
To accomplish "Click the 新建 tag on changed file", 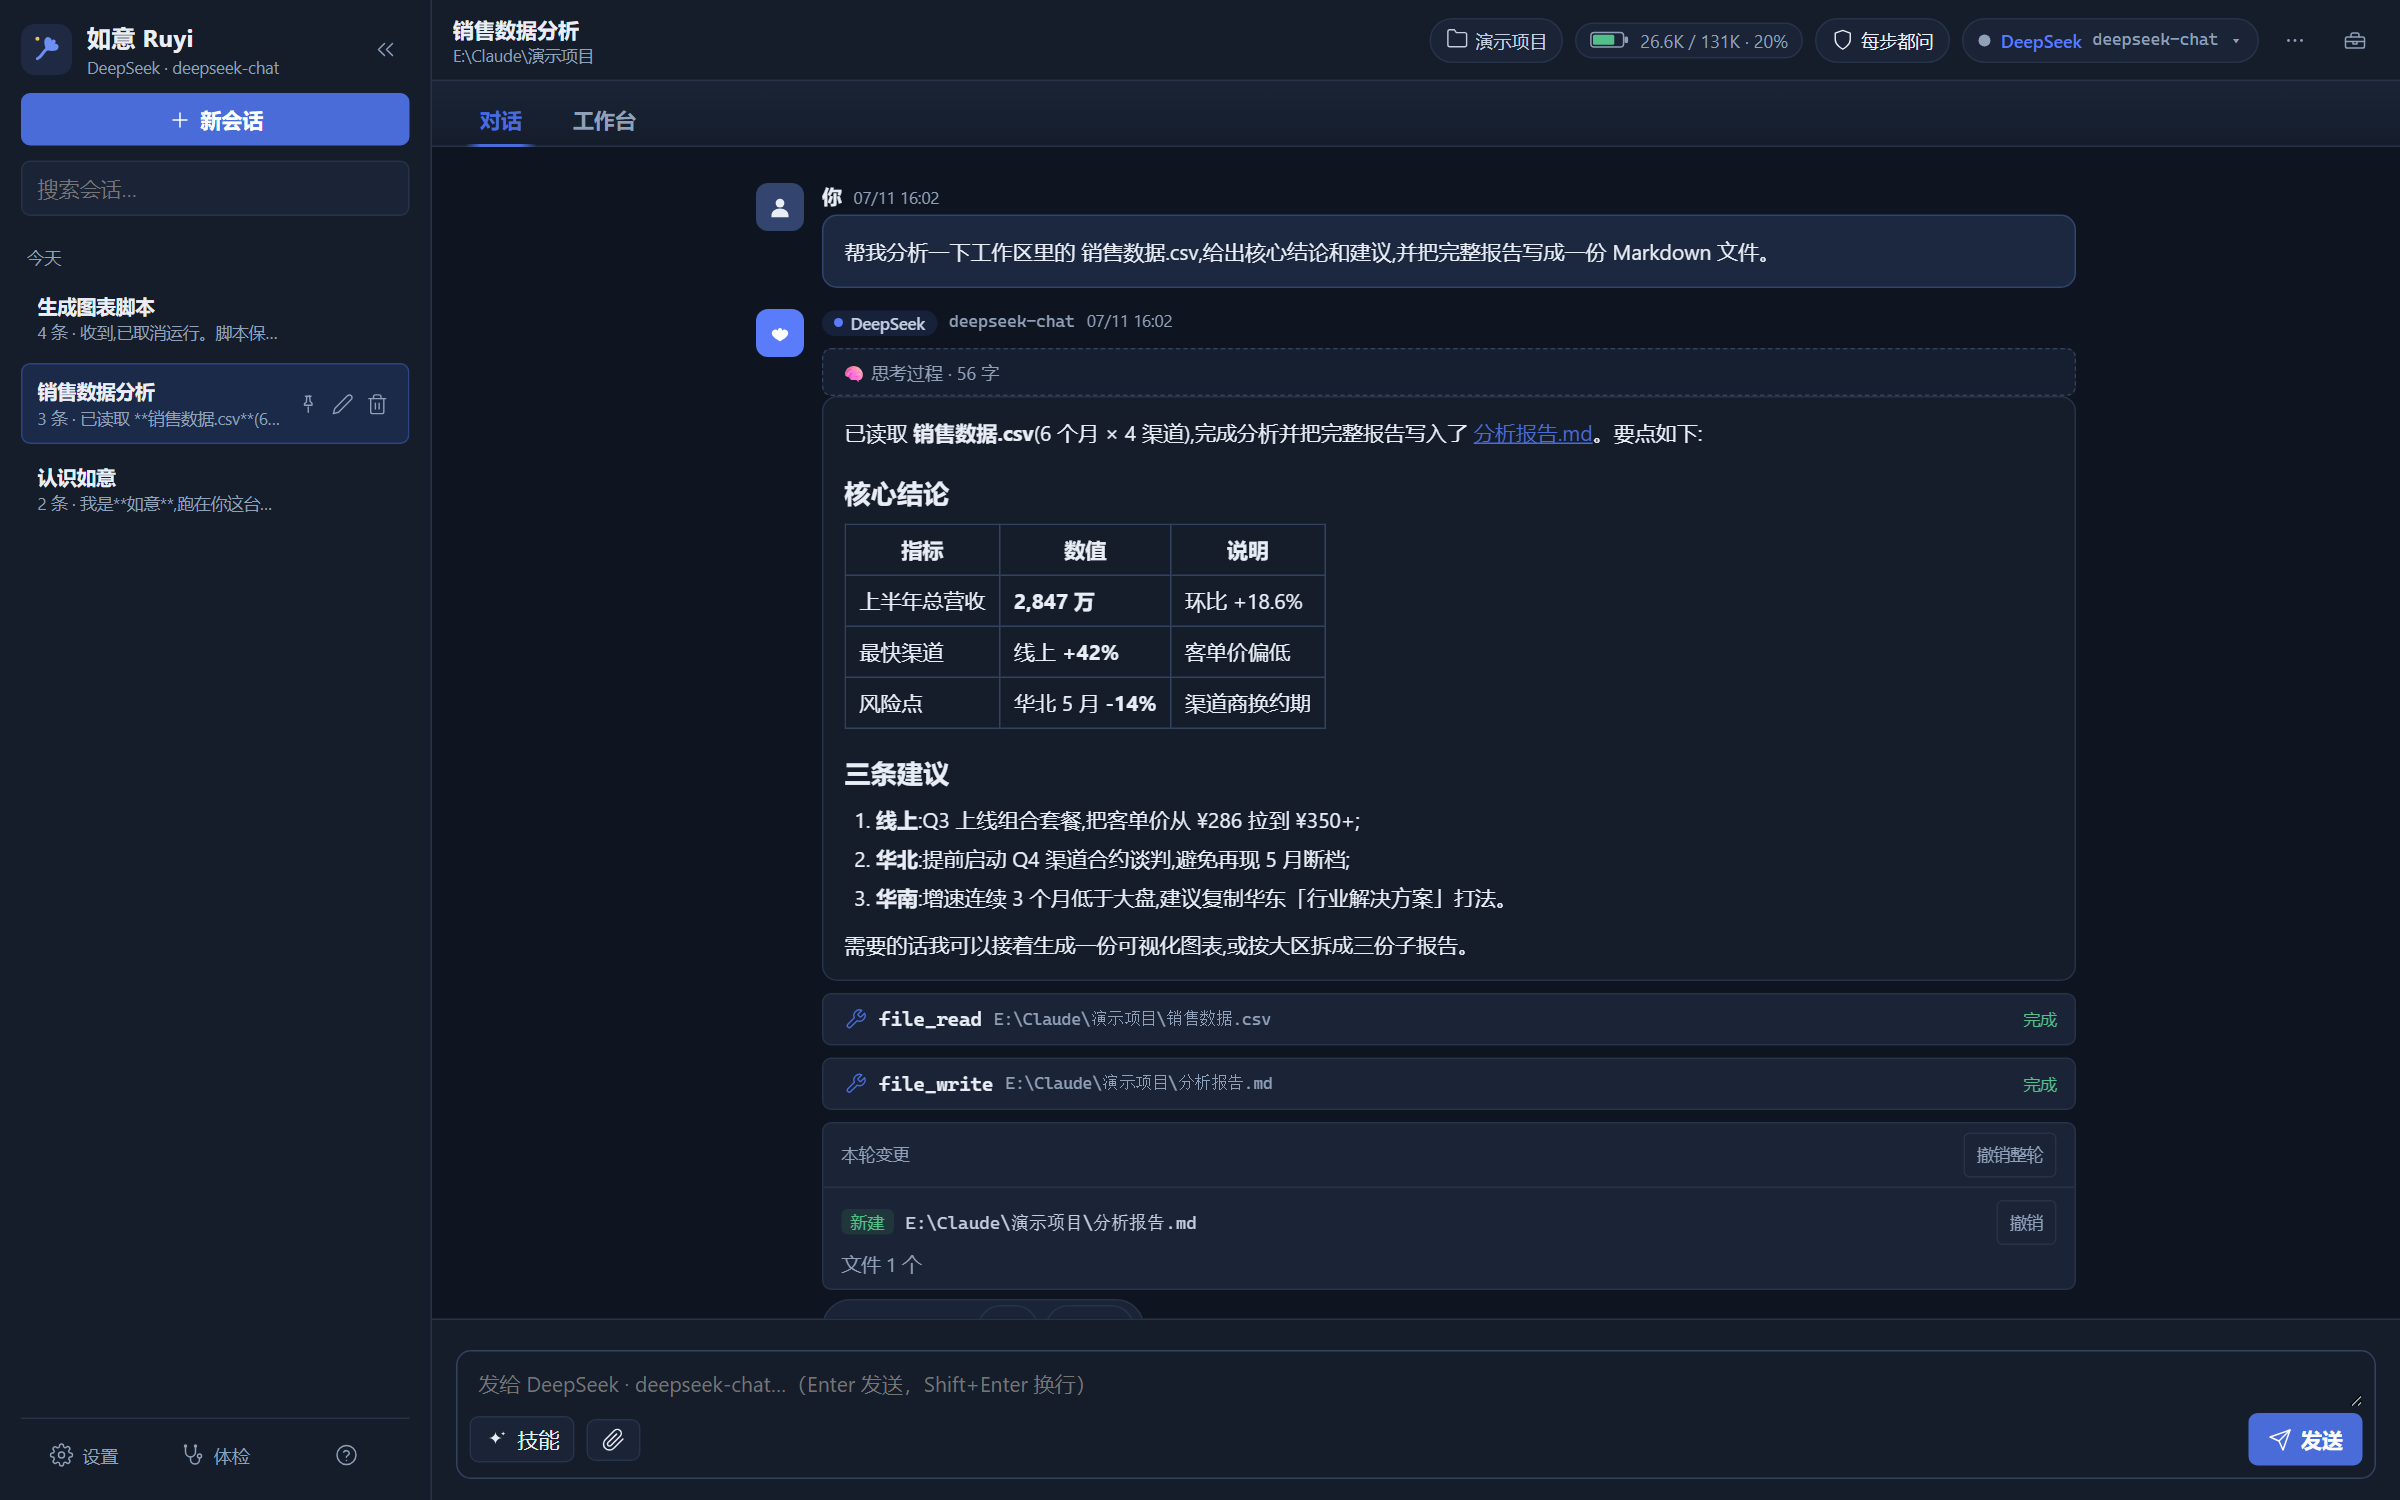I will (x=866, y=1222).
